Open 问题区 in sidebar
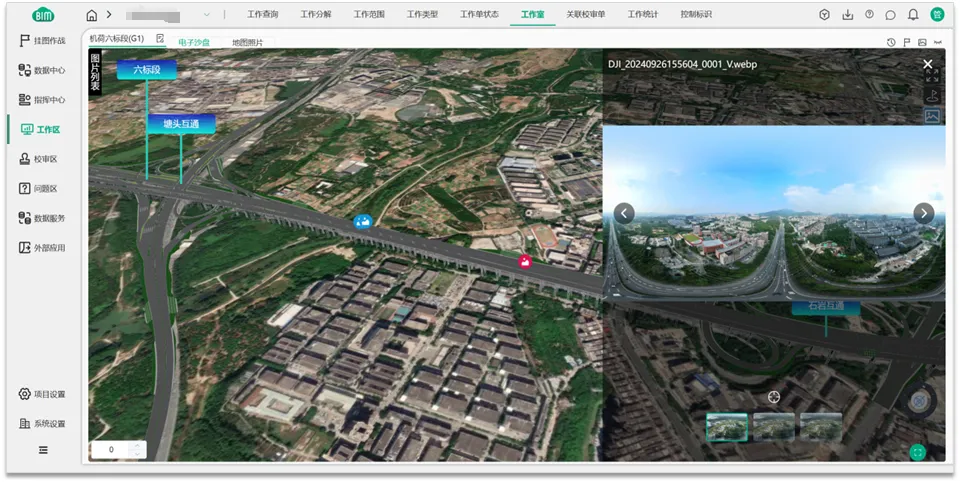The height and width of the screenshot is (483, 960). (x=39, y=189)
